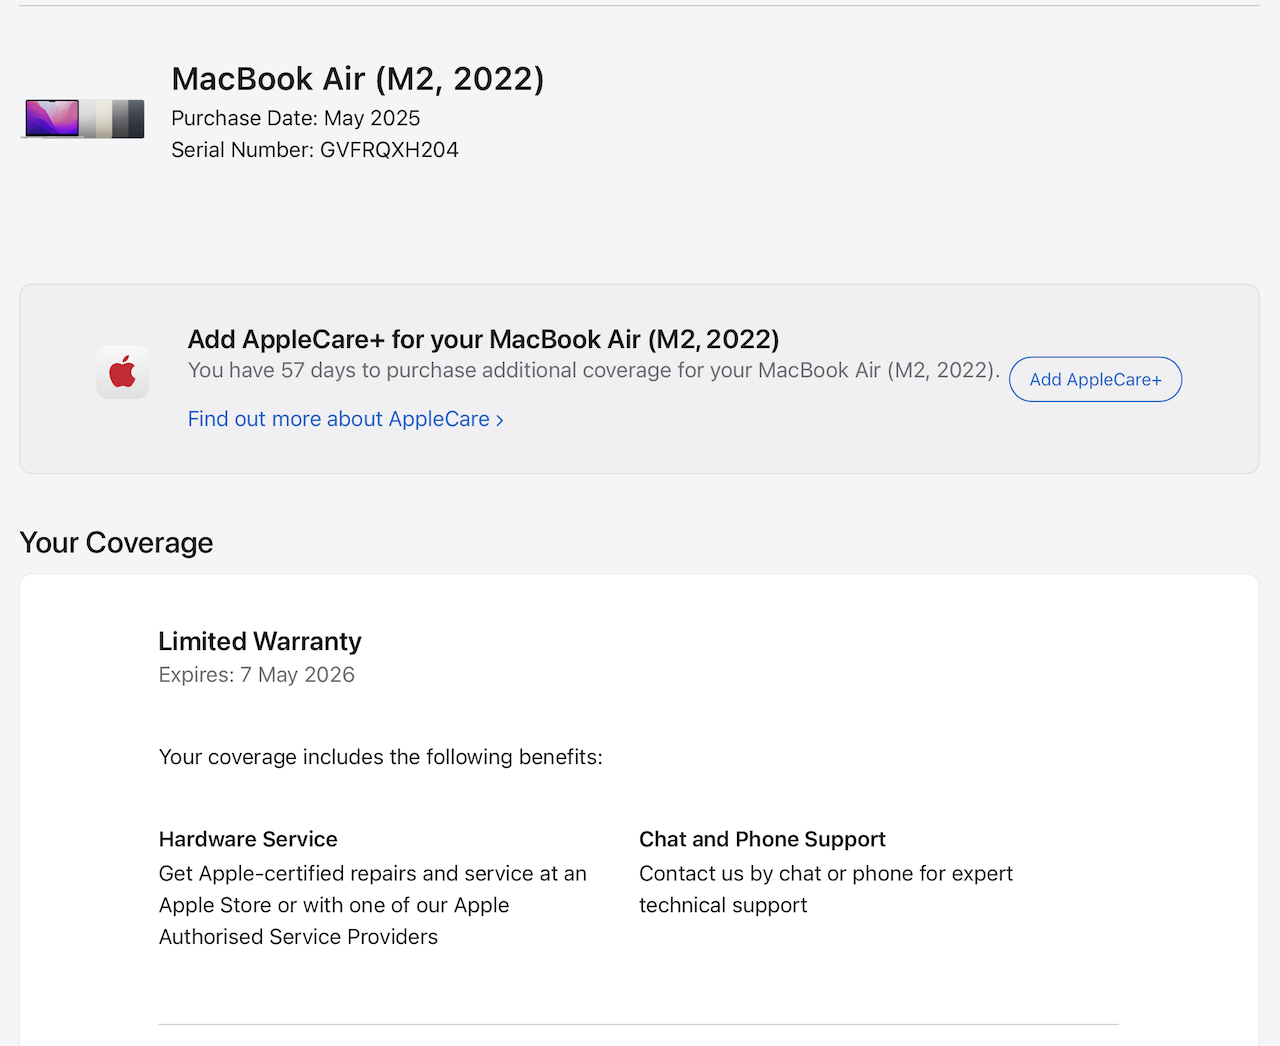Click the Apple-certified repairs description paragraph
This screenshot has height=1046, width=1280.
click(372, 905)
